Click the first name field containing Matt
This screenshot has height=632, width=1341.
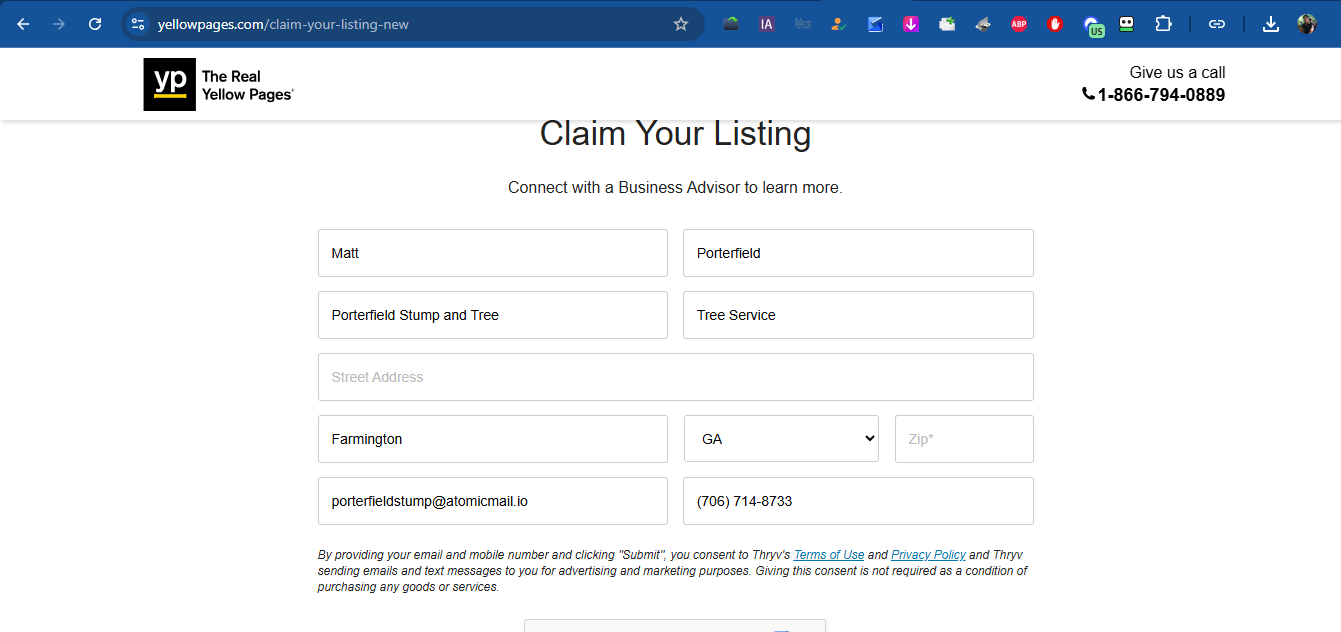click(493, 253)
